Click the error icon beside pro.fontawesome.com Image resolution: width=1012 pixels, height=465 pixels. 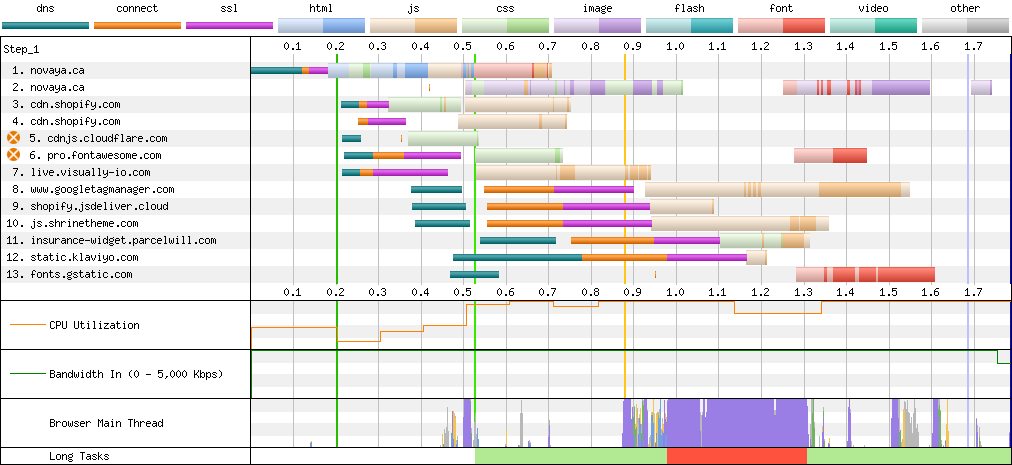tap(14, 155)
